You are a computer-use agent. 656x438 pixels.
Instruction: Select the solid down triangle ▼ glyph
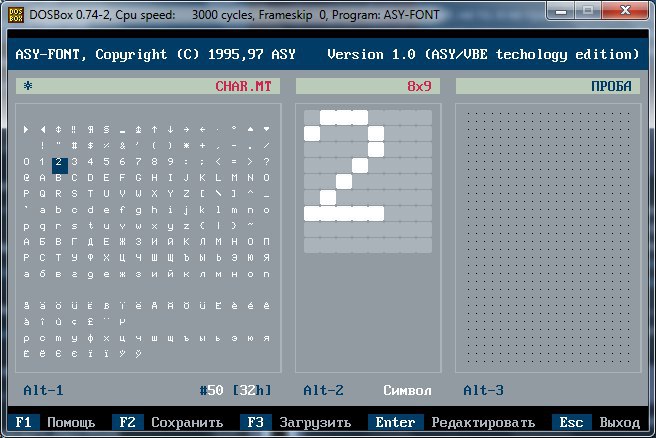point(266,130)
